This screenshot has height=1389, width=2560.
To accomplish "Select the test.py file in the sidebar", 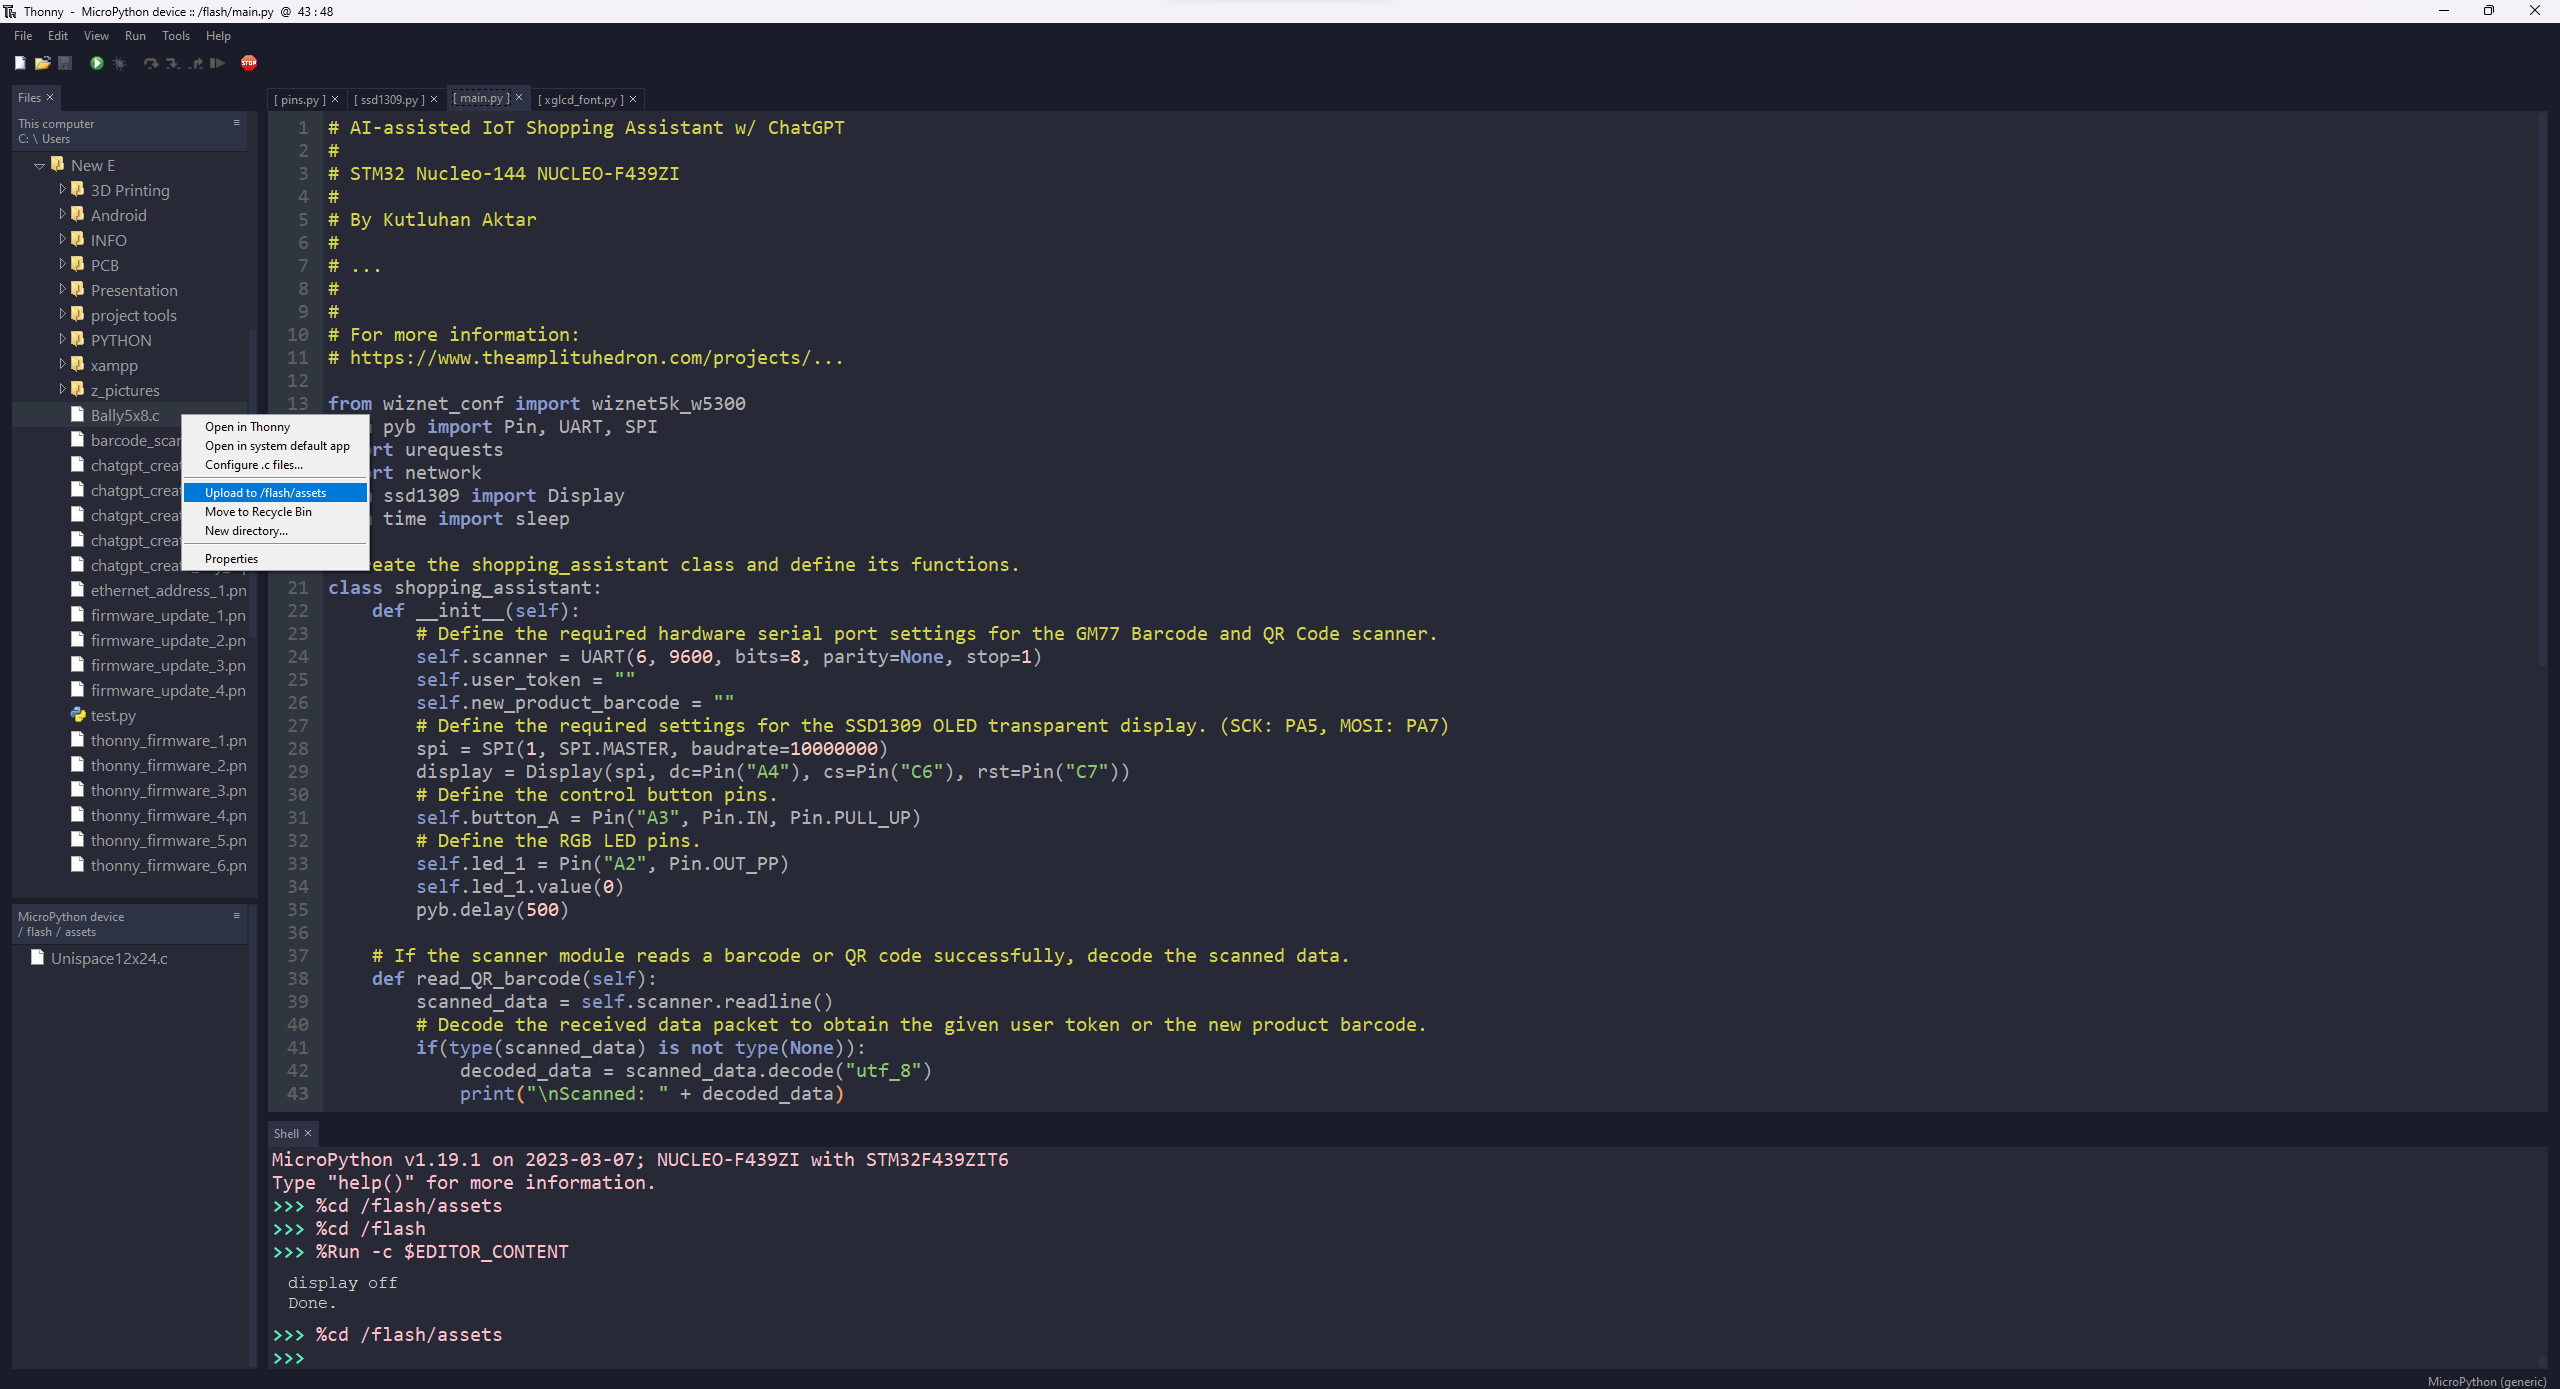I will (x=113, y=715).
